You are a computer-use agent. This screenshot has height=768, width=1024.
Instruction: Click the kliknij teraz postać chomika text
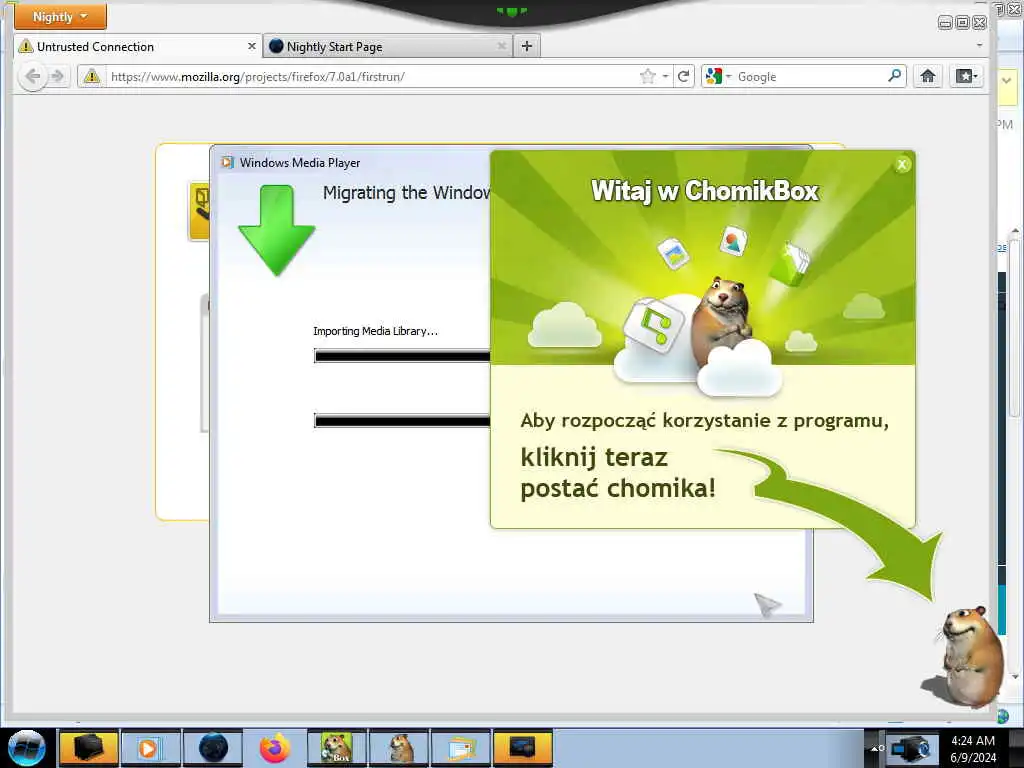coord(618,473)
